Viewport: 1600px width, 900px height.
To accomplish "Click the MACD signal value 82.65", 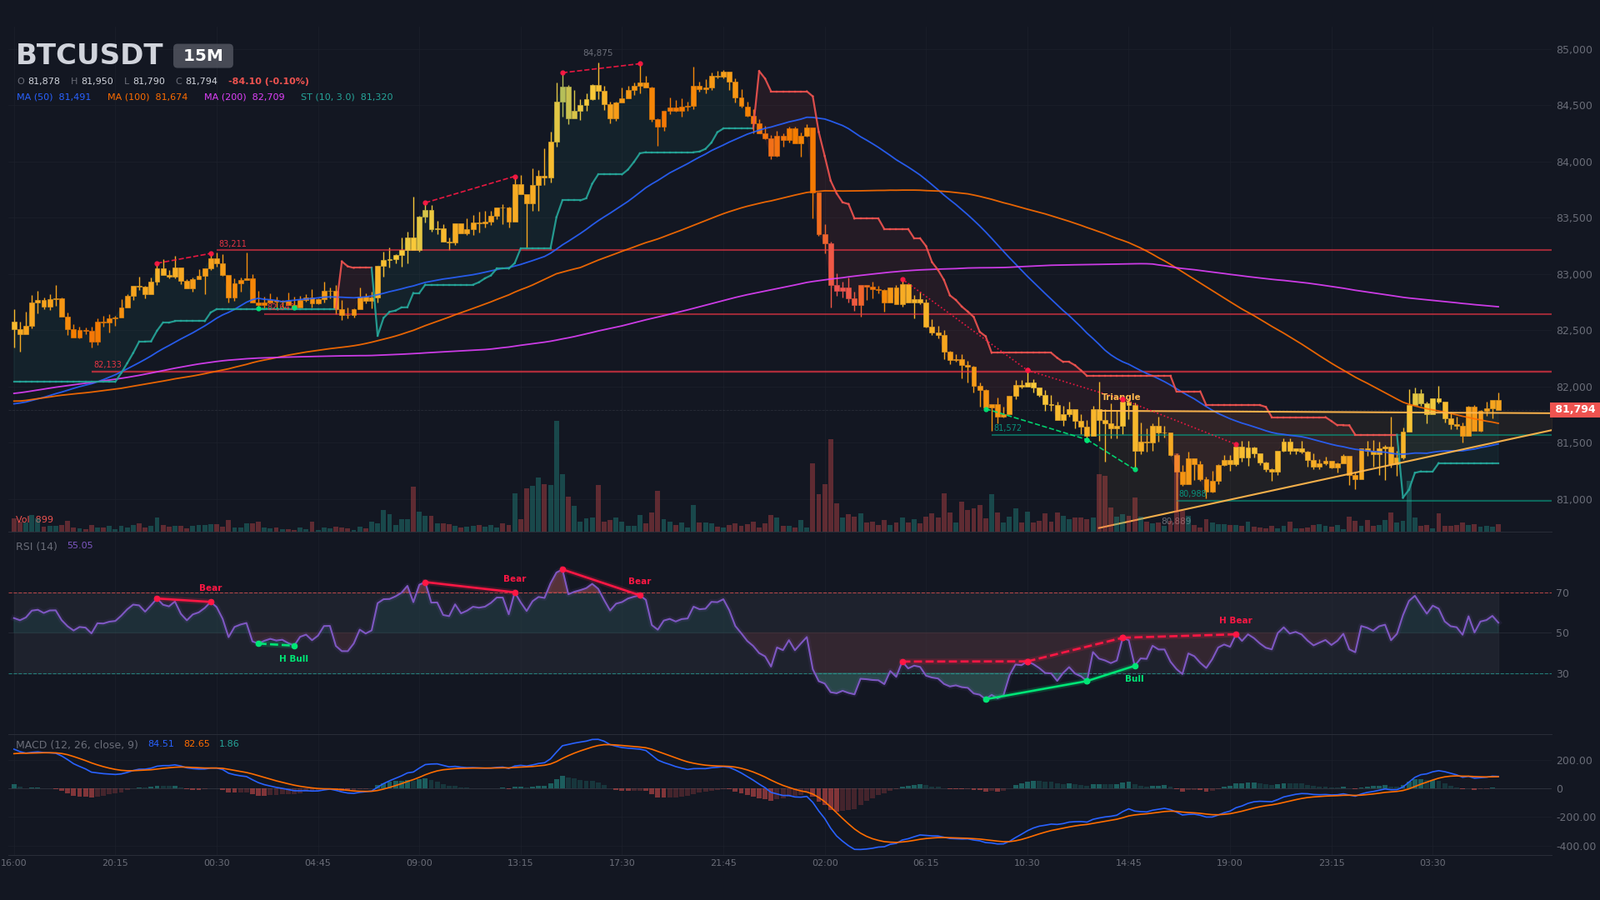I will (x=197, y=744).
